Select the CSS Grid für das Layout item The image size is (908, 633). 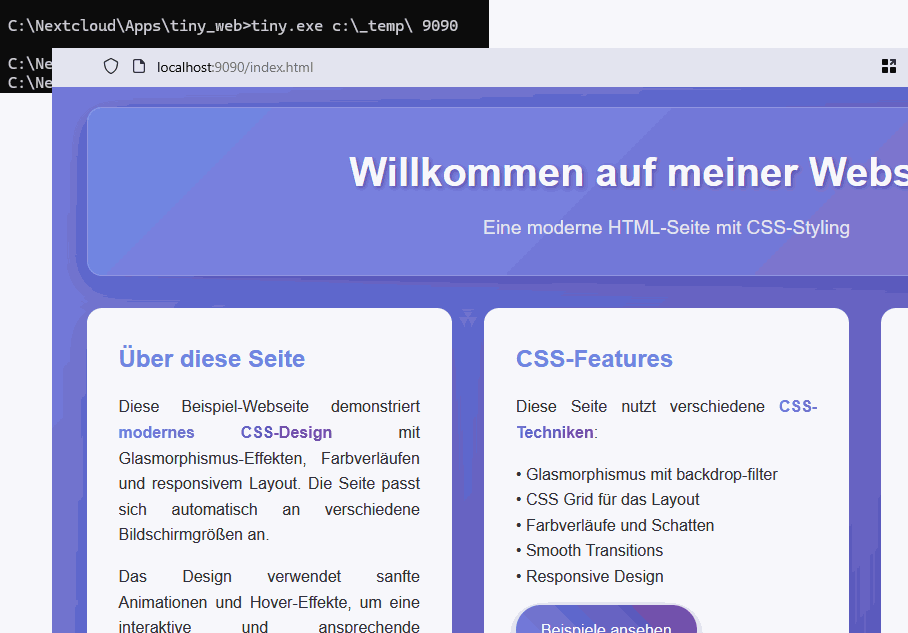(607, 499)
